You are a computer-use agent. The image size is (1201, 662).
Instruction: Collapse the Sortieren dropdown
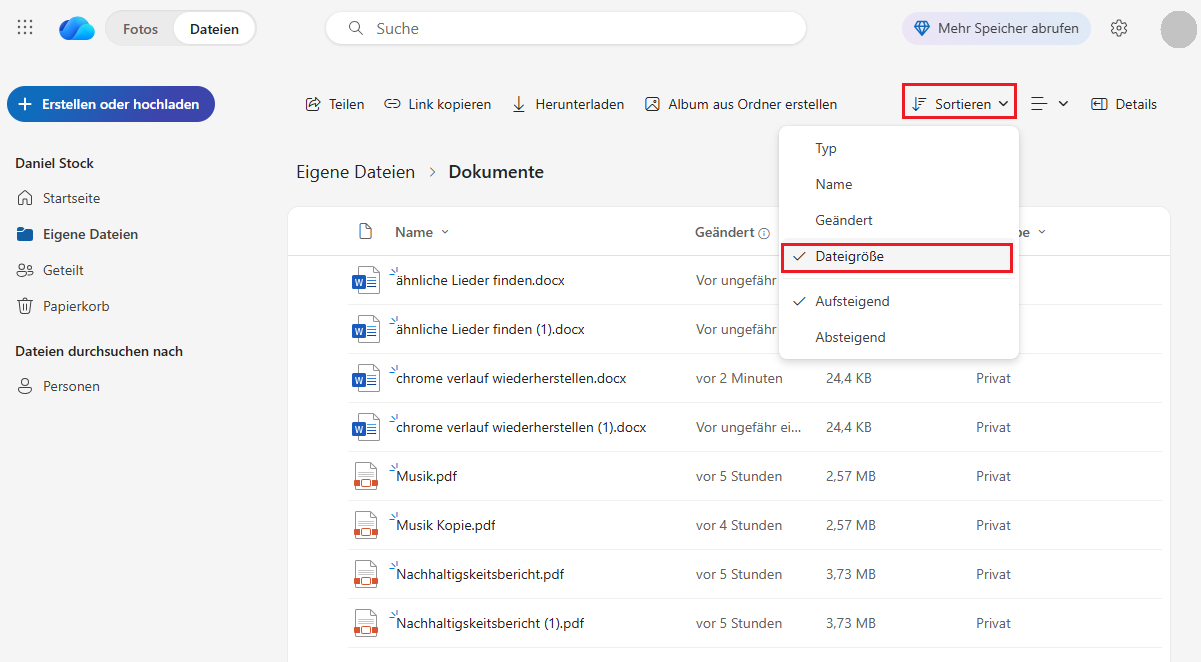pyautogui.click(x=960, y=104)
